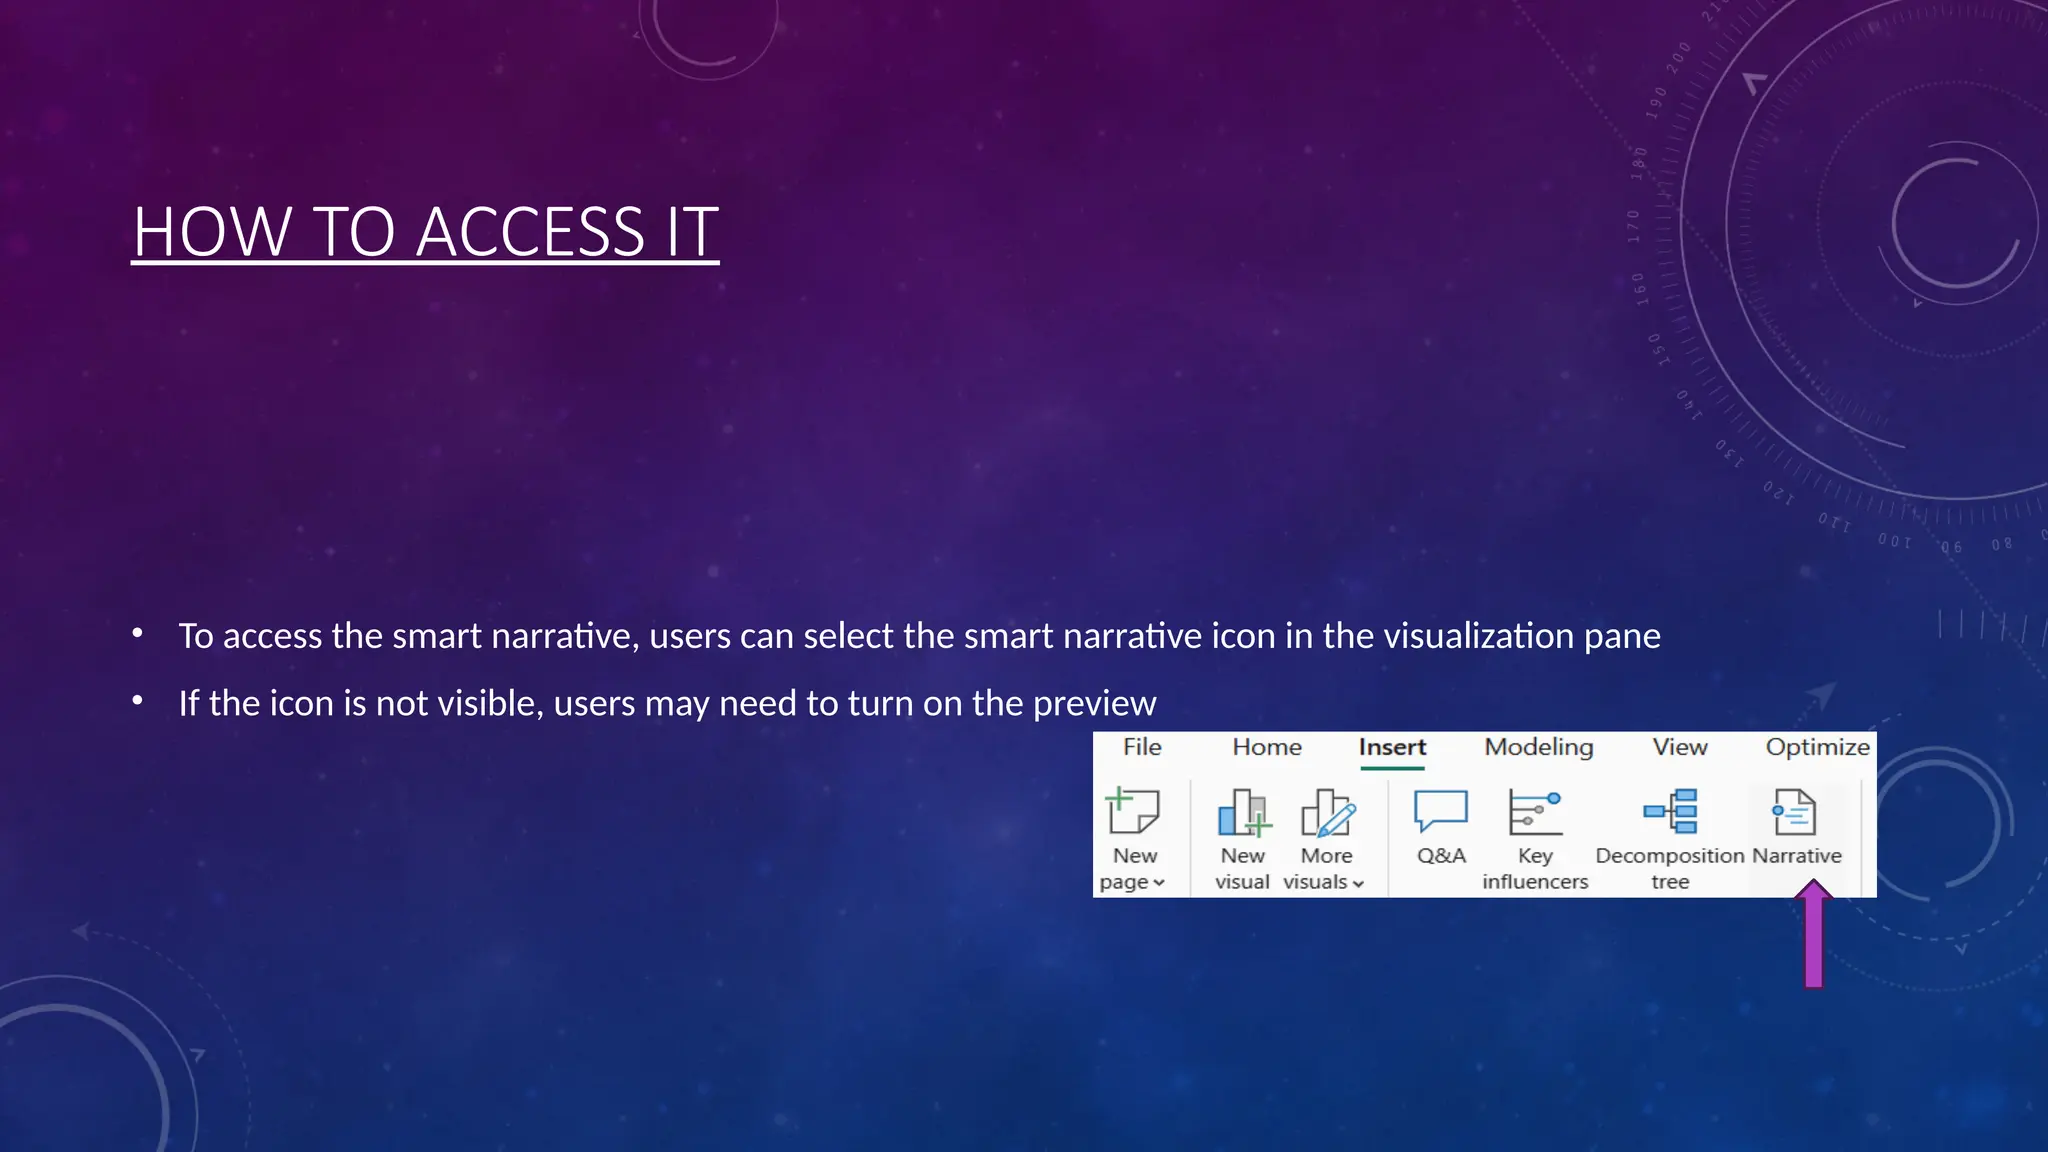The image size is (2048, 1152).
Task: Switch to the Home ribbon tab
Action: [x=1267, y=747]
